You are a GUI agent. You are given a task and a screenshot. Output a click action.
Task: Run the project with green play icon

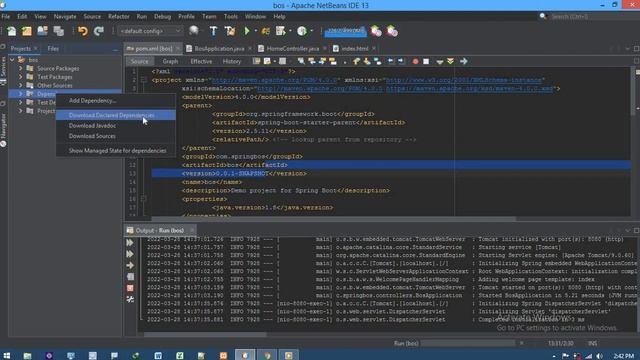pyautogui.click(x=247, y=31)
